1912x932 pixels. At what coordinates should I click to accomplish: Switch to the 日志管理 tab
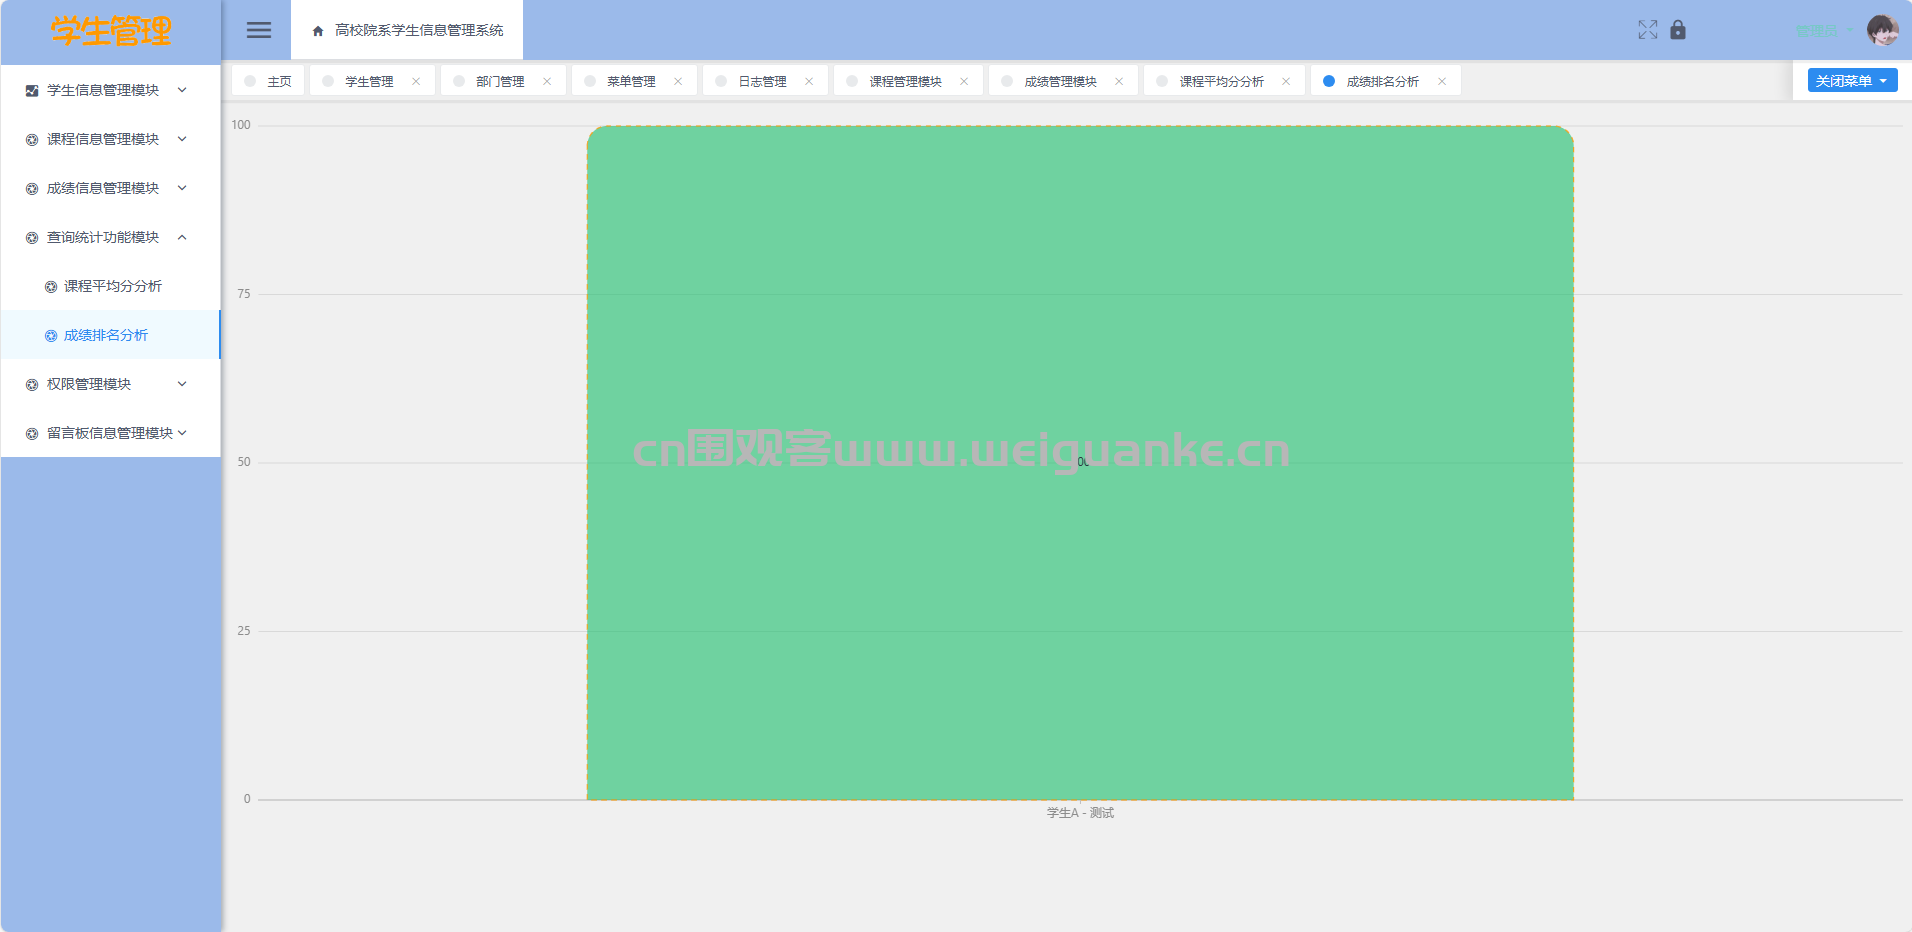762,82
